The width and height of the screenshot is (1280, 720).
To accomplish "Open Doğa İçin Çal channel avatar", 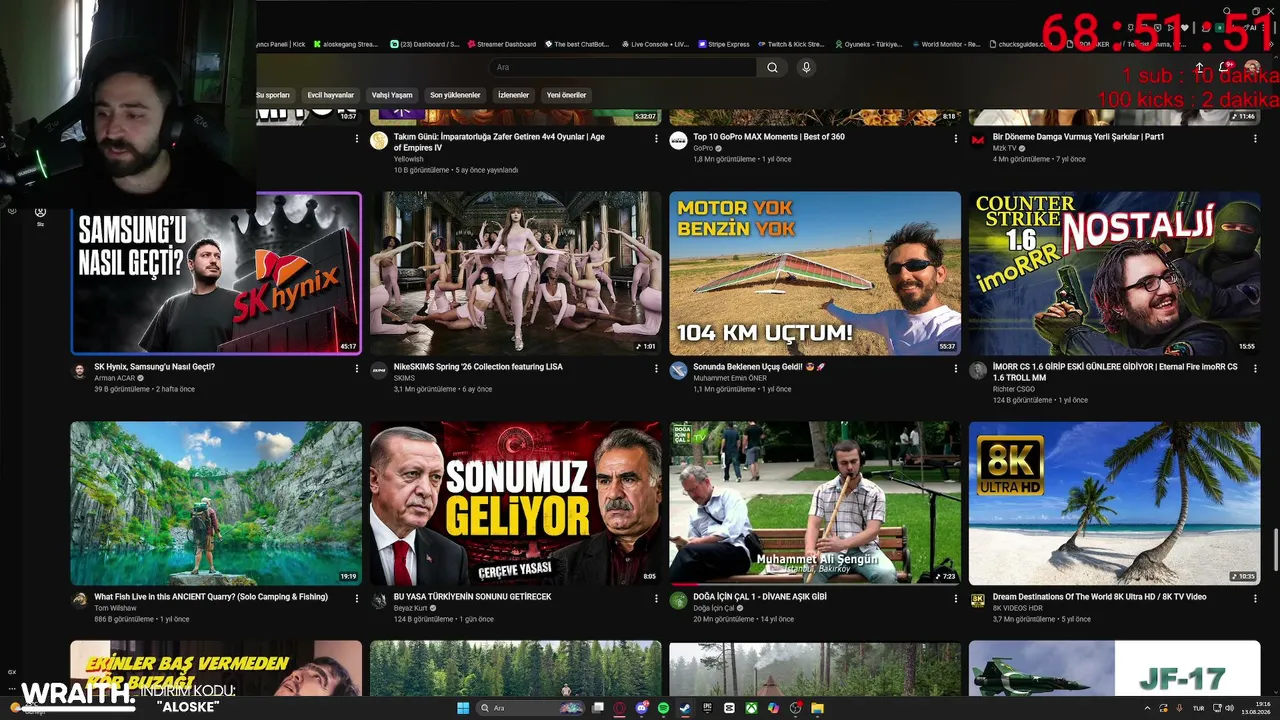I will (678, 601).
